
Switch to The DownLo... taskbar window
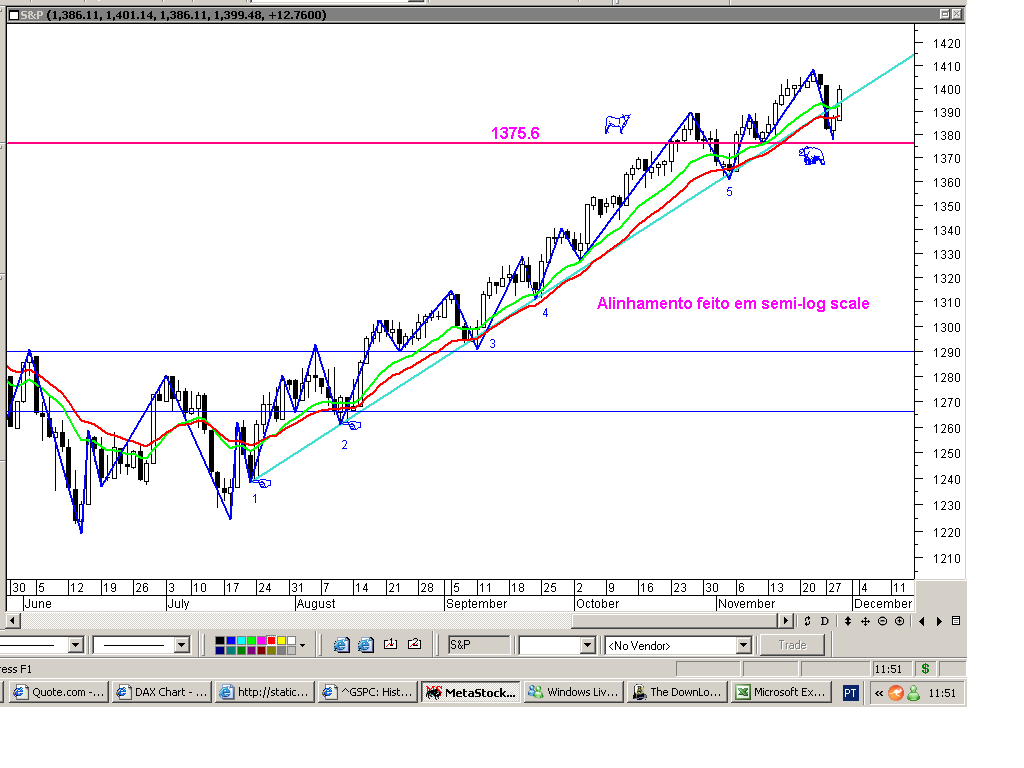point(677,692)
